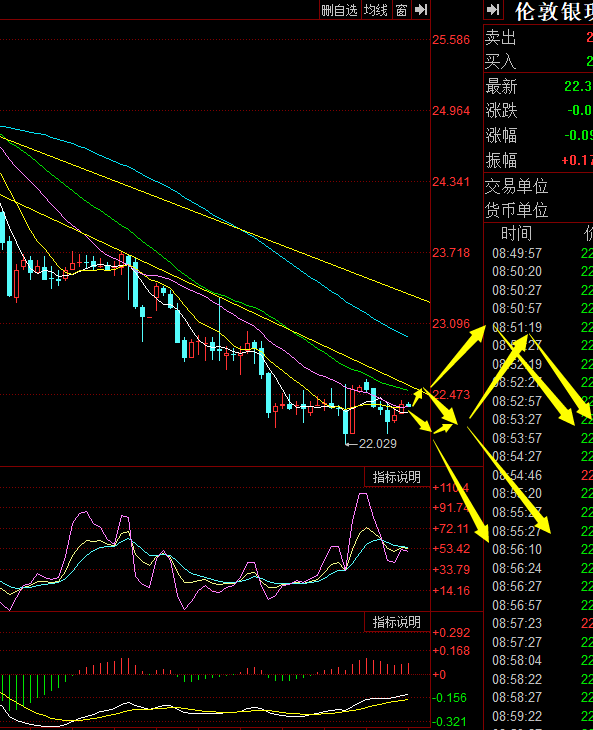The image size is (593, 730).
Task: Click the chart-panel collapse arrow icon
Action: click(421, 10)
